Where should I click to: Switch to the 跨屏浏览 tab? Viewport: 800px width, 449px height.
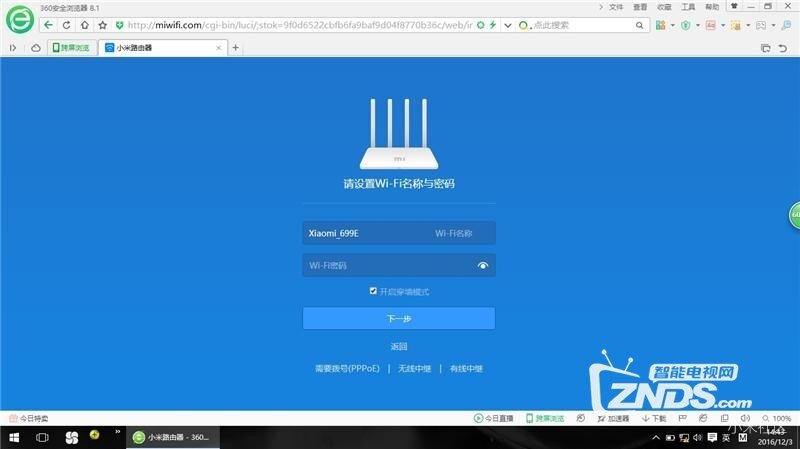point(71,47)
